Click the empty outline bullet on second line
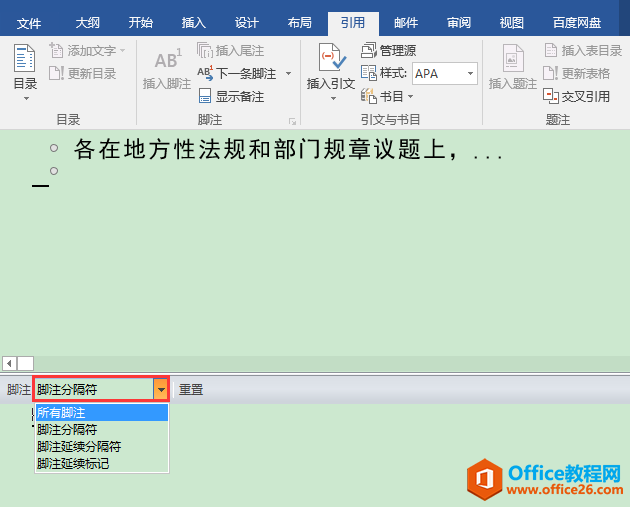Screen dimensions: 630x507 pyautogui.click(x=54, y=171)
